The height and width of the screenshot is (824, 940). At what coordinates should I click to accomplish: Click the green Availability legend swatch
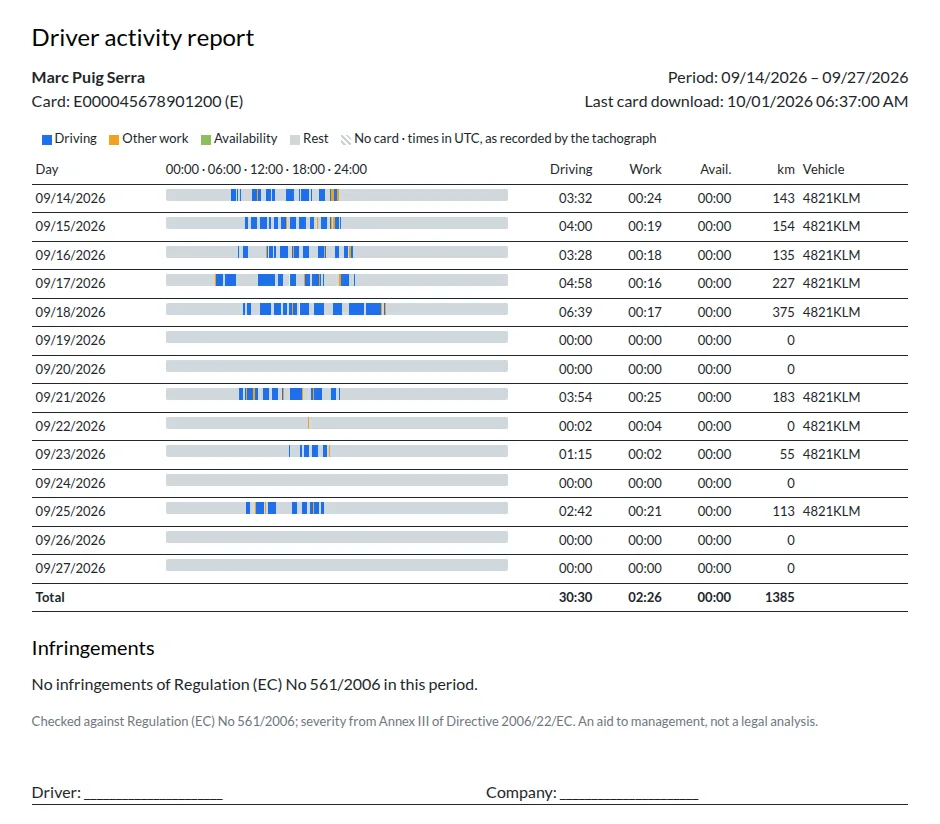[206, 140]
